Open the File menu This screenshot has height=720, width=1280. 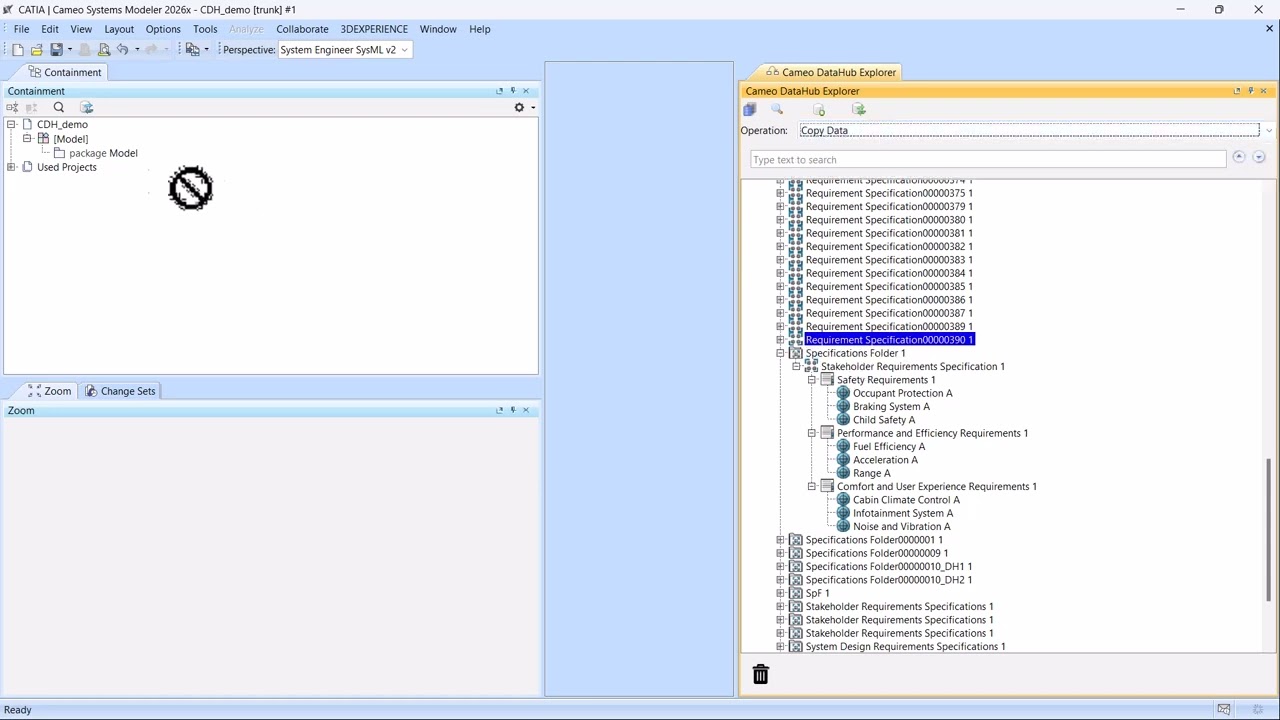21,29
